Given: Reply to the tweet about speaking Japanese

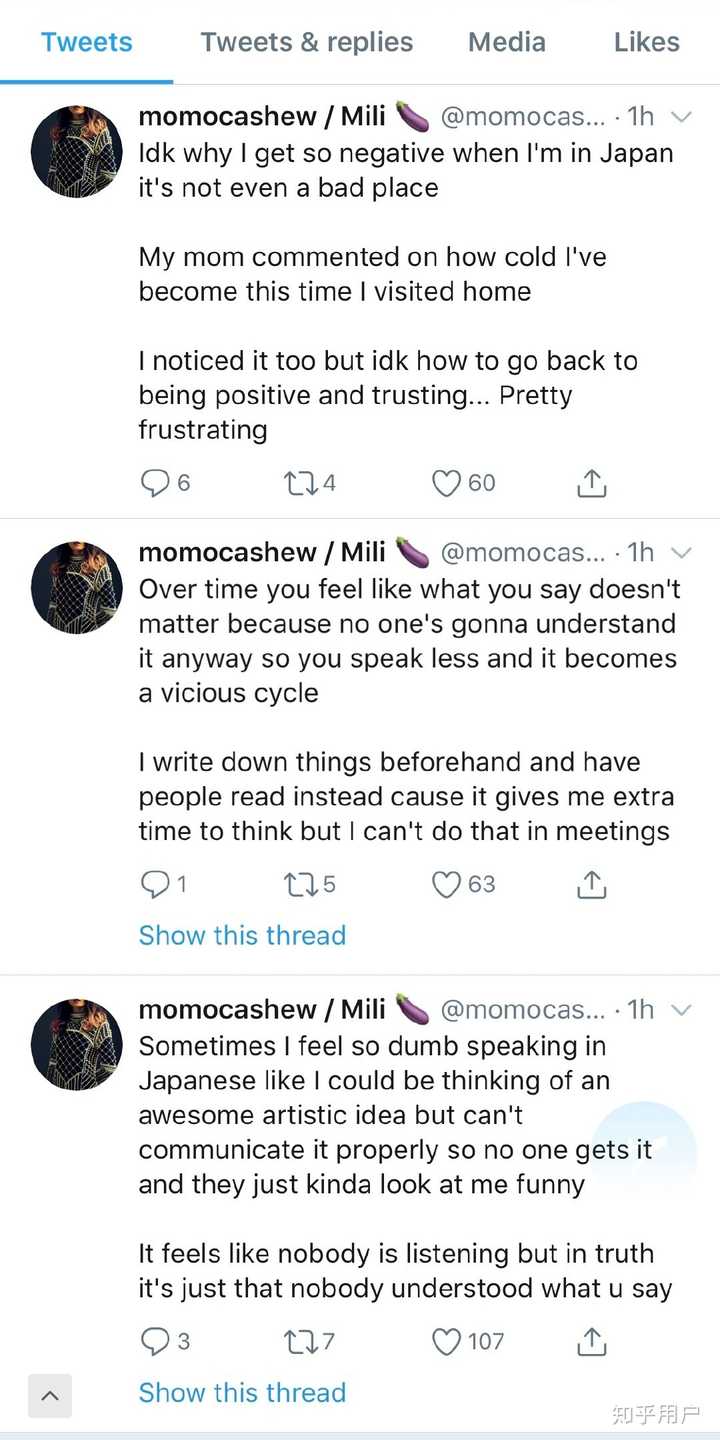Looking at the screenshot, I should click(x=155, y=1342).
